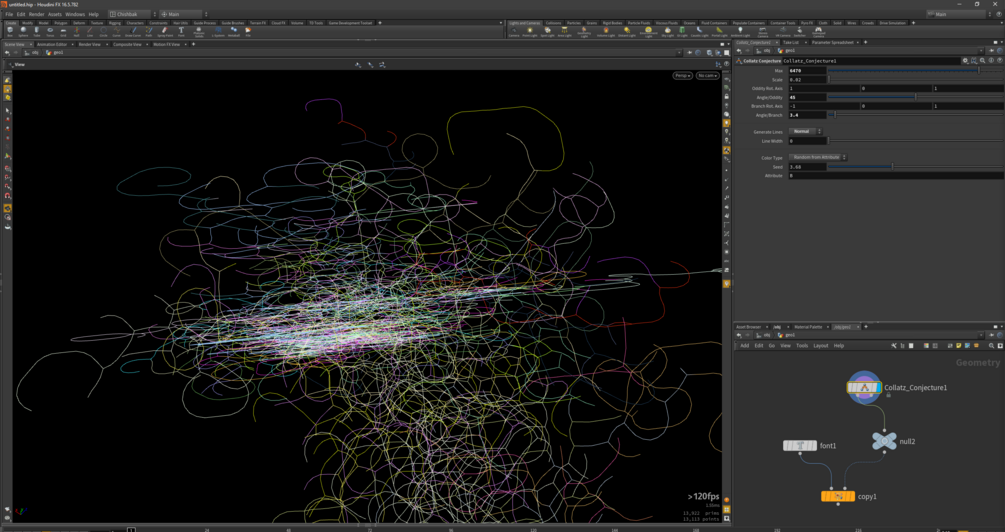Image resolution: width=1005 pixels, height=532 pixels.
Task: Open parameter gear menu for Collatz_Conjecture1
Action: 965,61
